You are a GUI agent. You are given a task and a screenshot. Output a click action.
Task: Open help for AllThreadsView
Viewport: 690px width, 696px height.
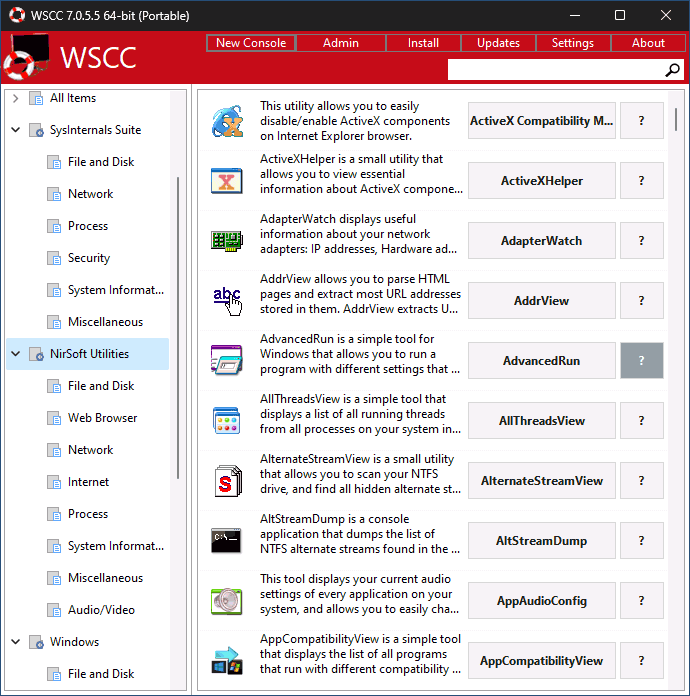point(642,420)
